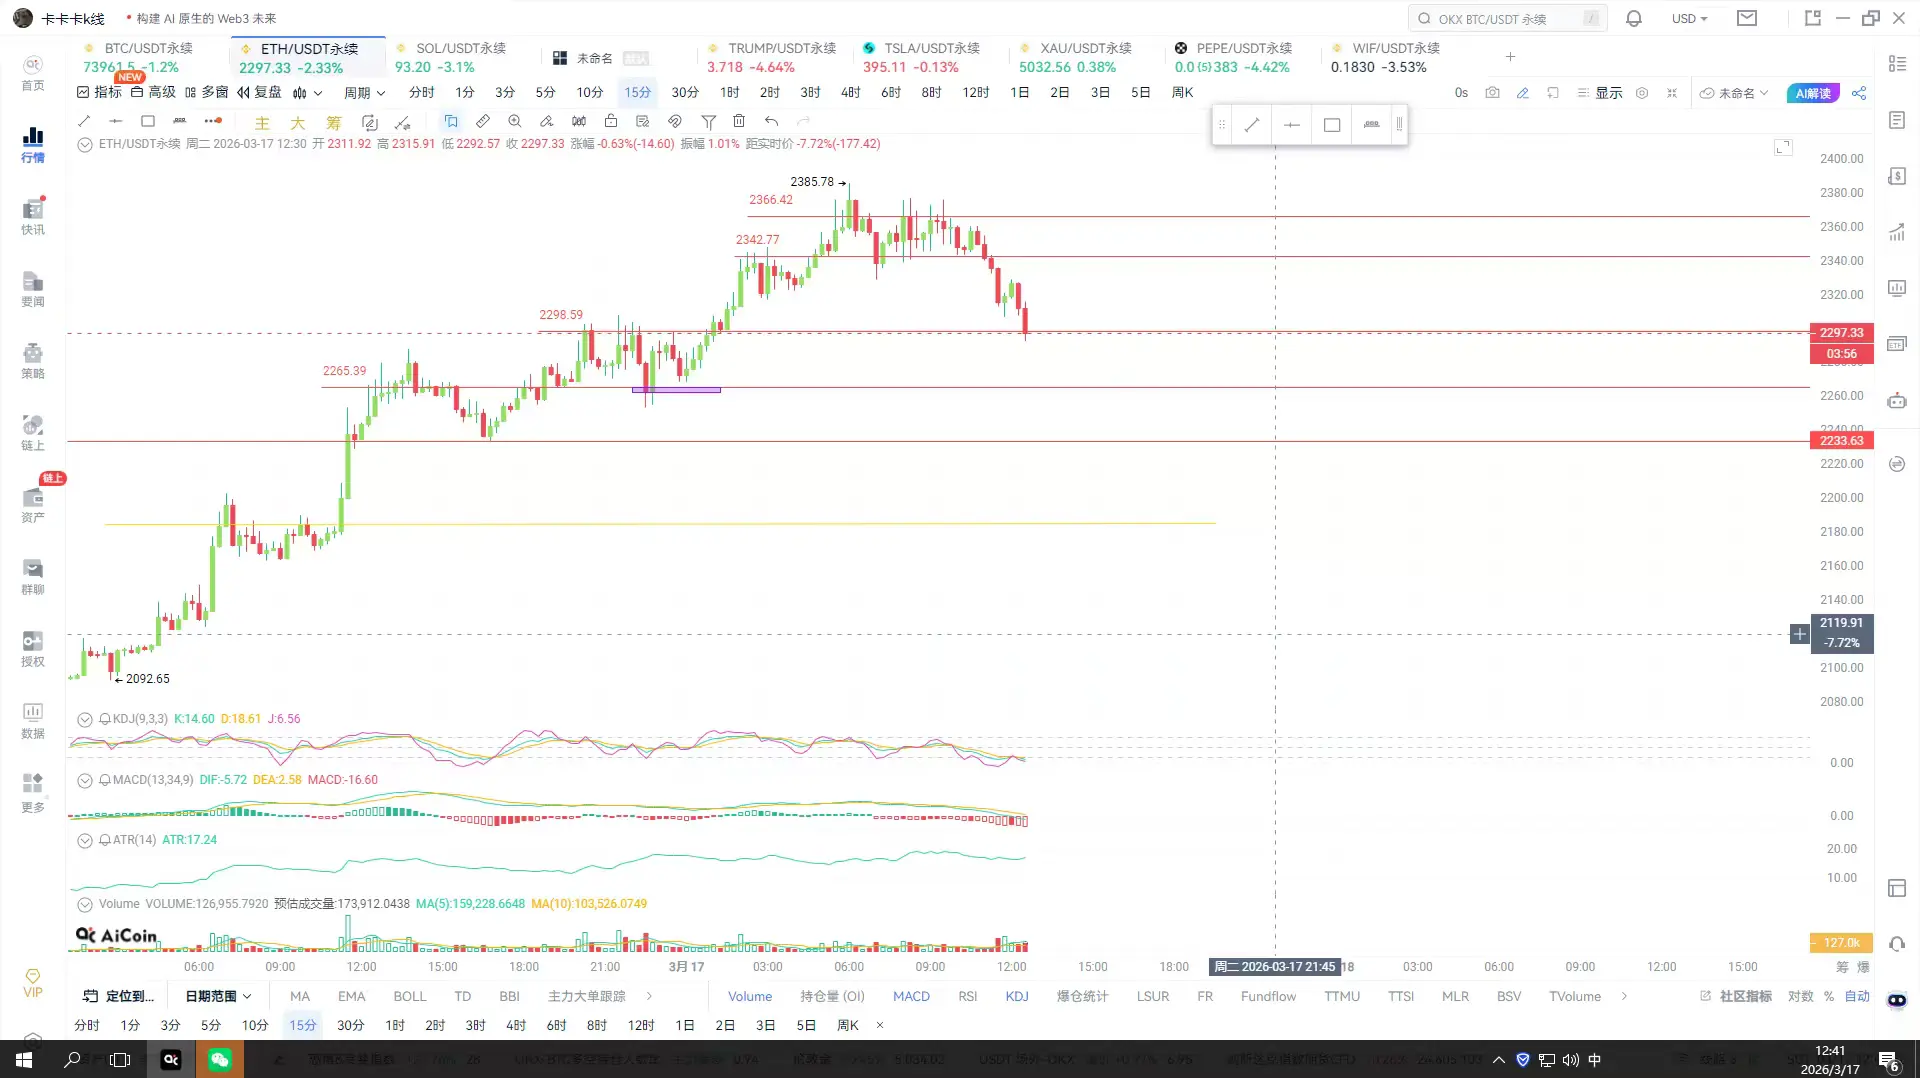This screenshot has width=1920, height=1078.
Task: Open the 周期 period dropdown
Action: [x=364, y=93]
